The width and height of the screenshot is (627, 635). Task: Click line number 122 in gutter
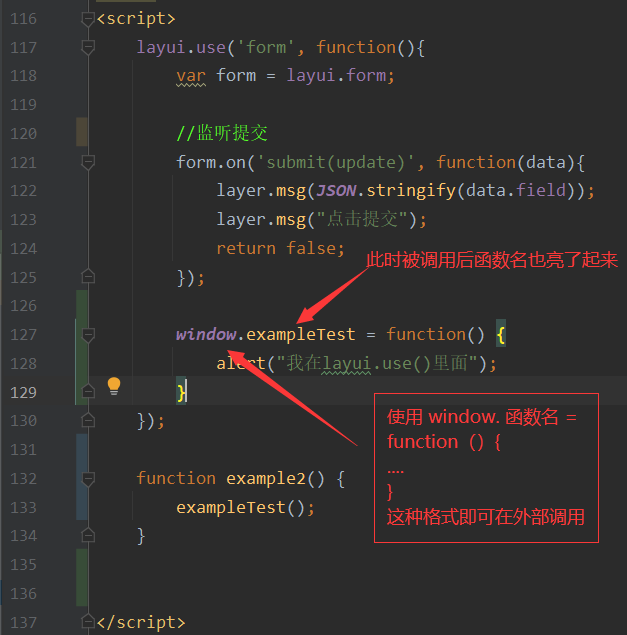tap(23, 191)
